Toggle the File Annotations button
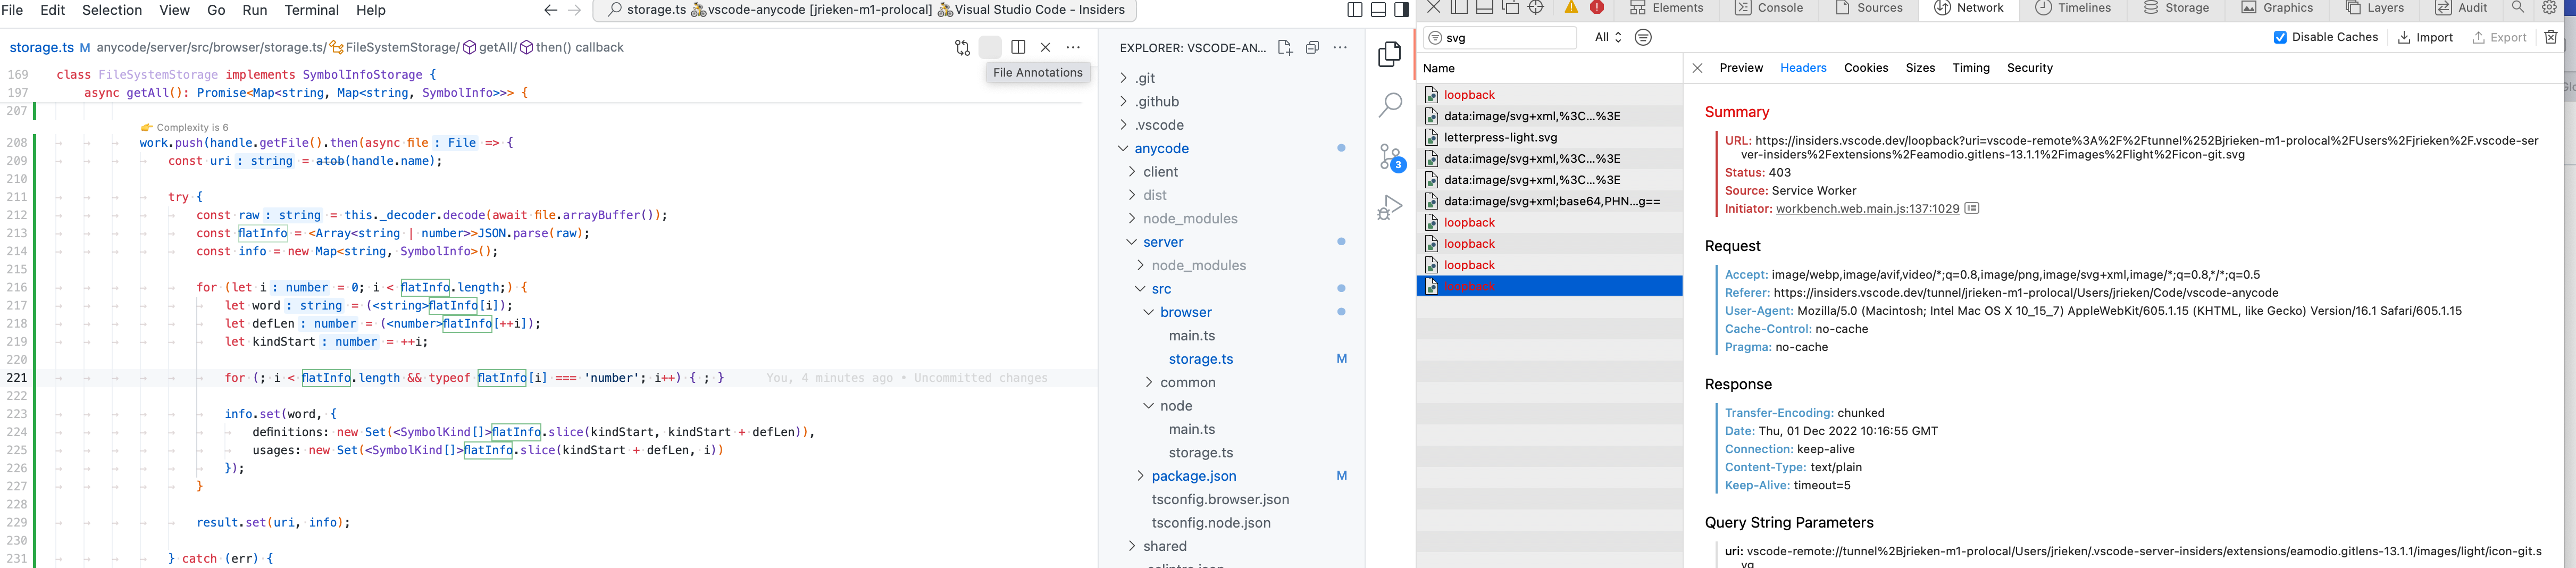The image size is (2576, 568). [x=989, y=47]
